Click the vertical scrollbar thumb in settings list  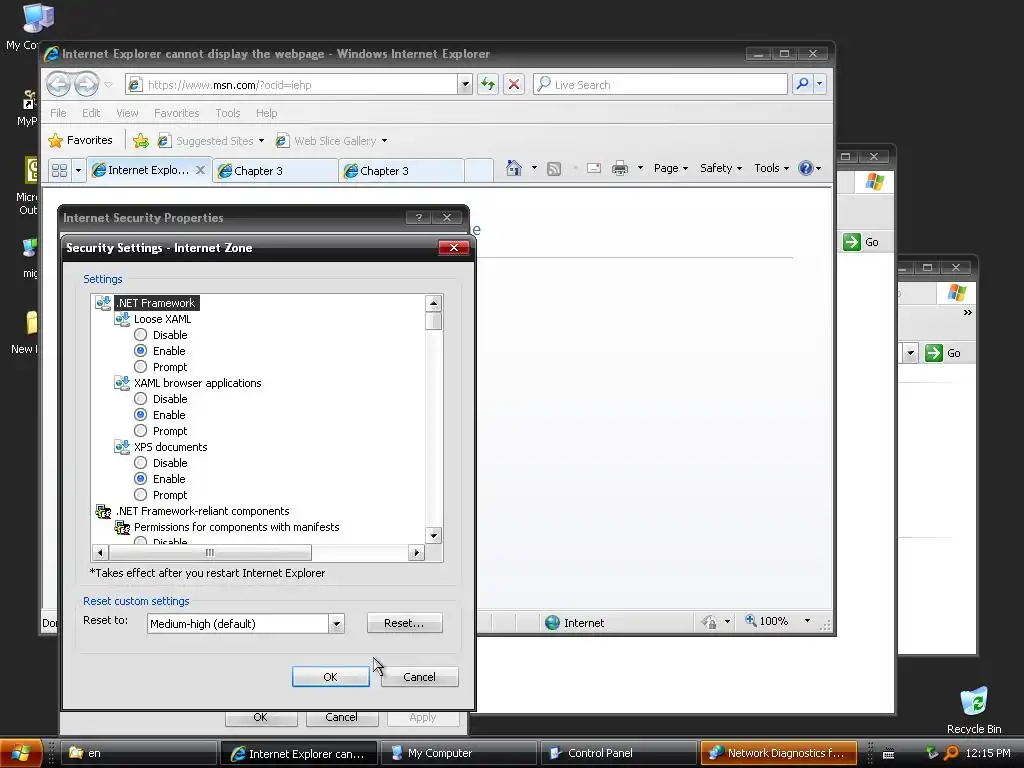[434, 321]
